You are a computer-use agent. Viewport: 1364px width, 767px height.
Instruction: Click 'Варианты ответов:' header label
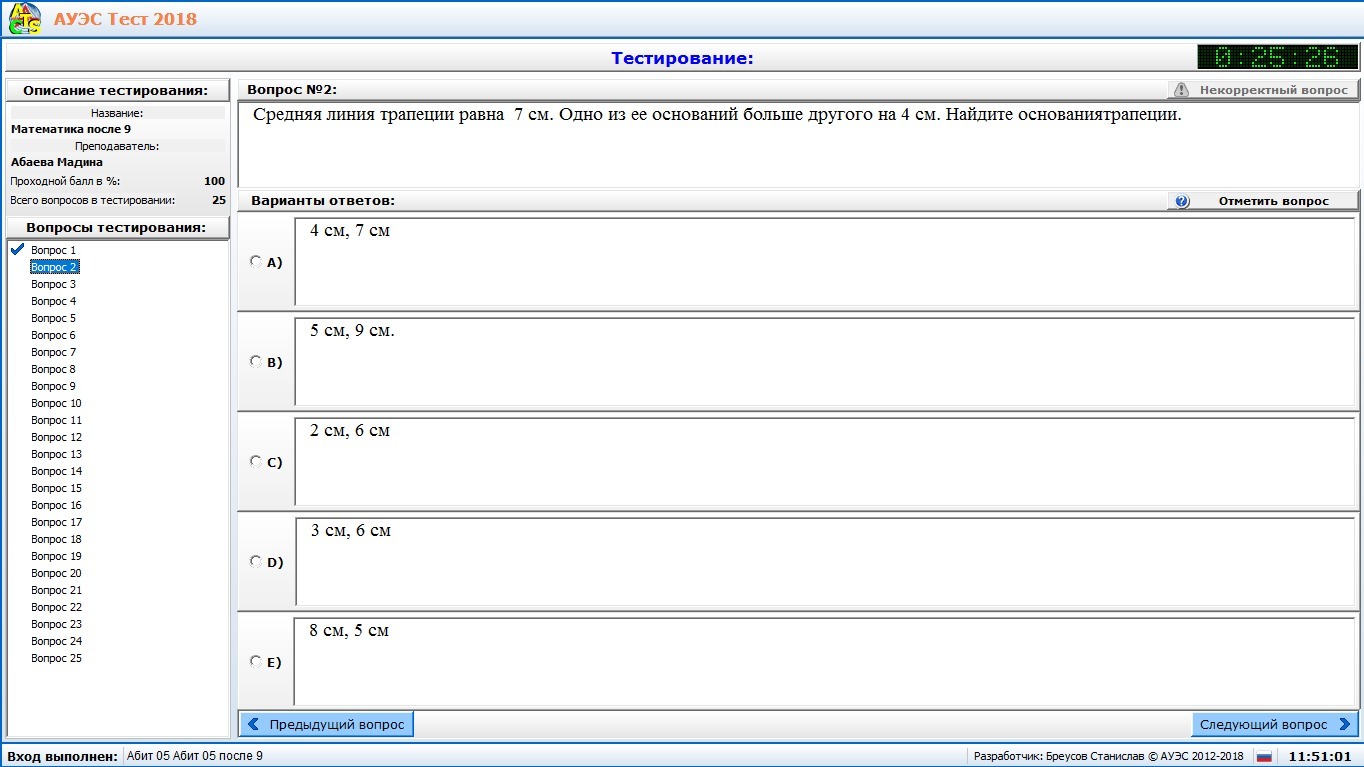click(x=323, y=201)
